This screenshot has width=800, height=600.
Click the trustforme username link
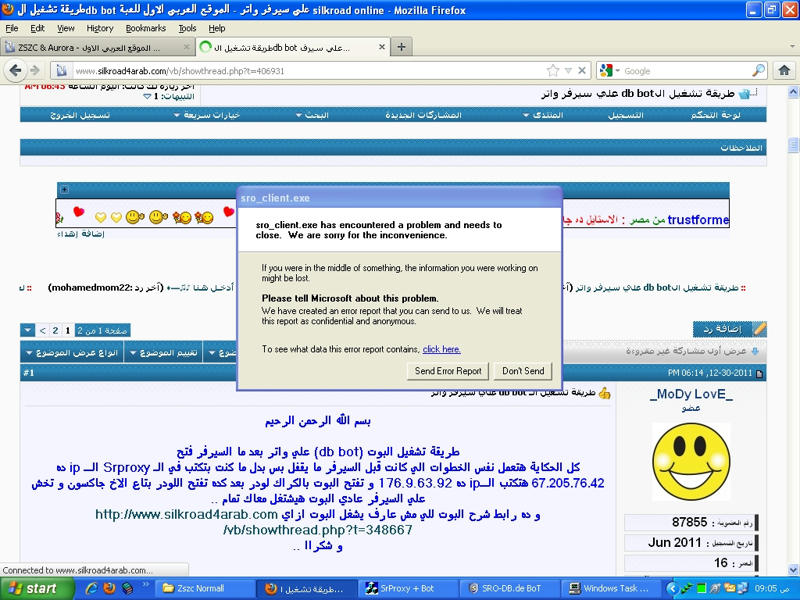tap(698, 219)
